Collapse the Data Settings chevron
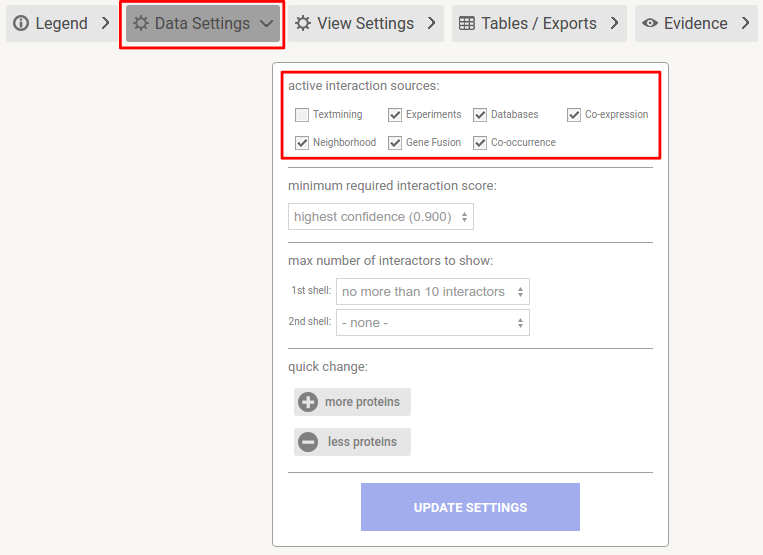The height and width of the screenshot is (555, 763). click(x=266, y=23)
